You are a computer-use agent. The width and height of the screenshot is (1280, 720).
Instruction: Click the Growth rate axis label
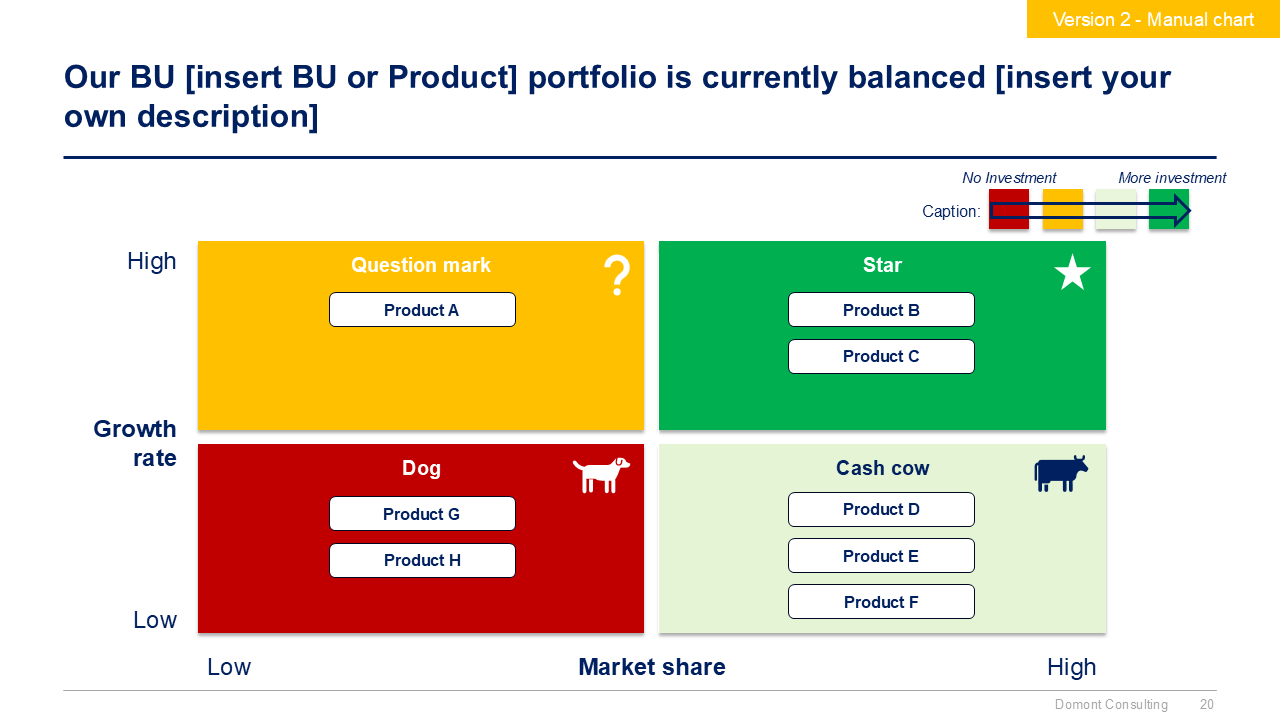click(135, 443)
